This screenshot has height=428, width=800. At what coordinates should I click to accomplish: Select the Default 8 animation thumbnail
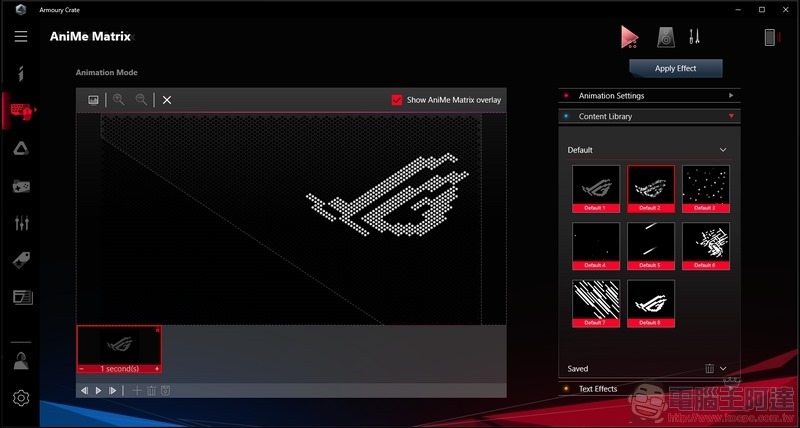coord(651,303)
